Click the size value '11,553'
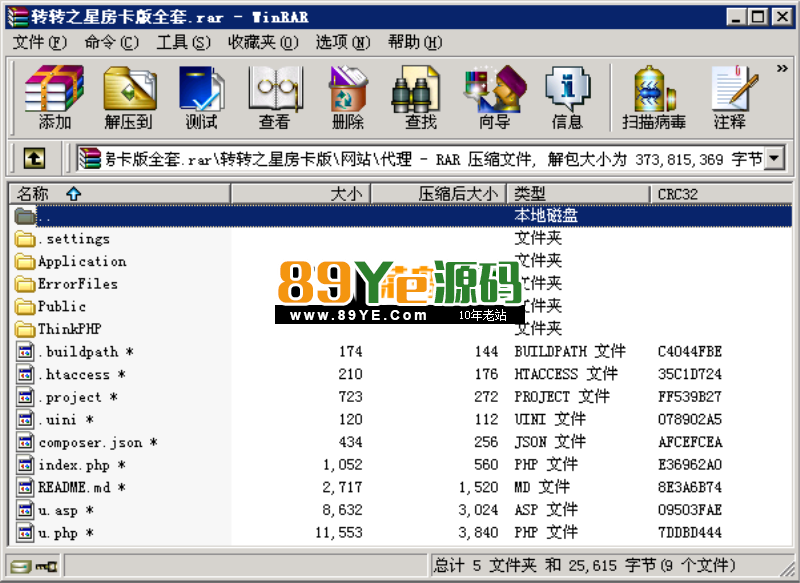 339,533
